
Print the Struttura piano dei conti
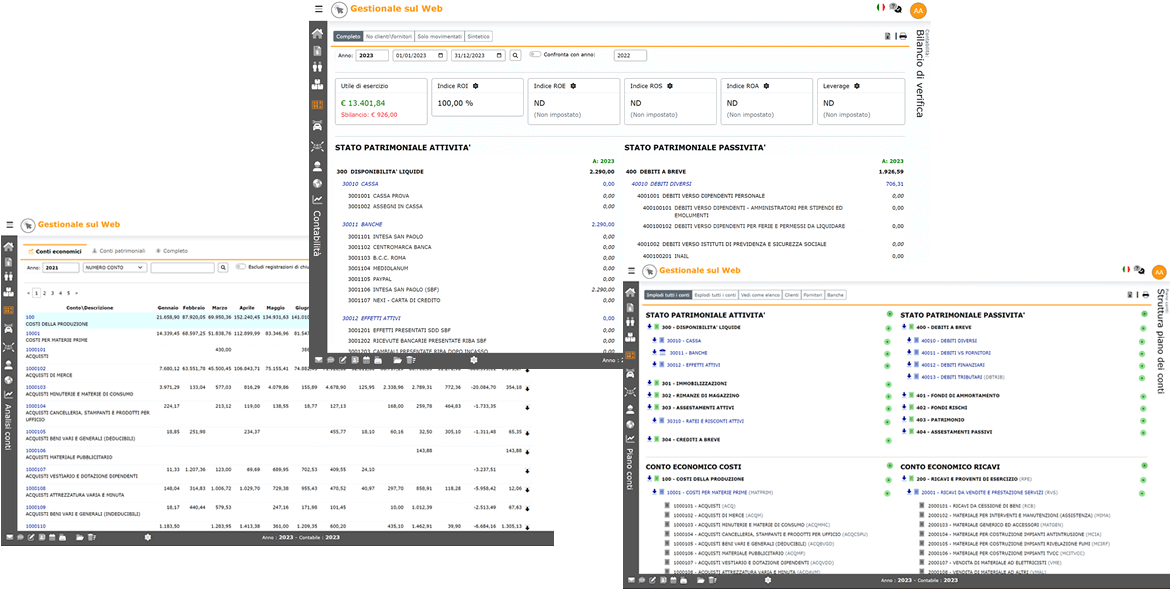(1144, 295)
